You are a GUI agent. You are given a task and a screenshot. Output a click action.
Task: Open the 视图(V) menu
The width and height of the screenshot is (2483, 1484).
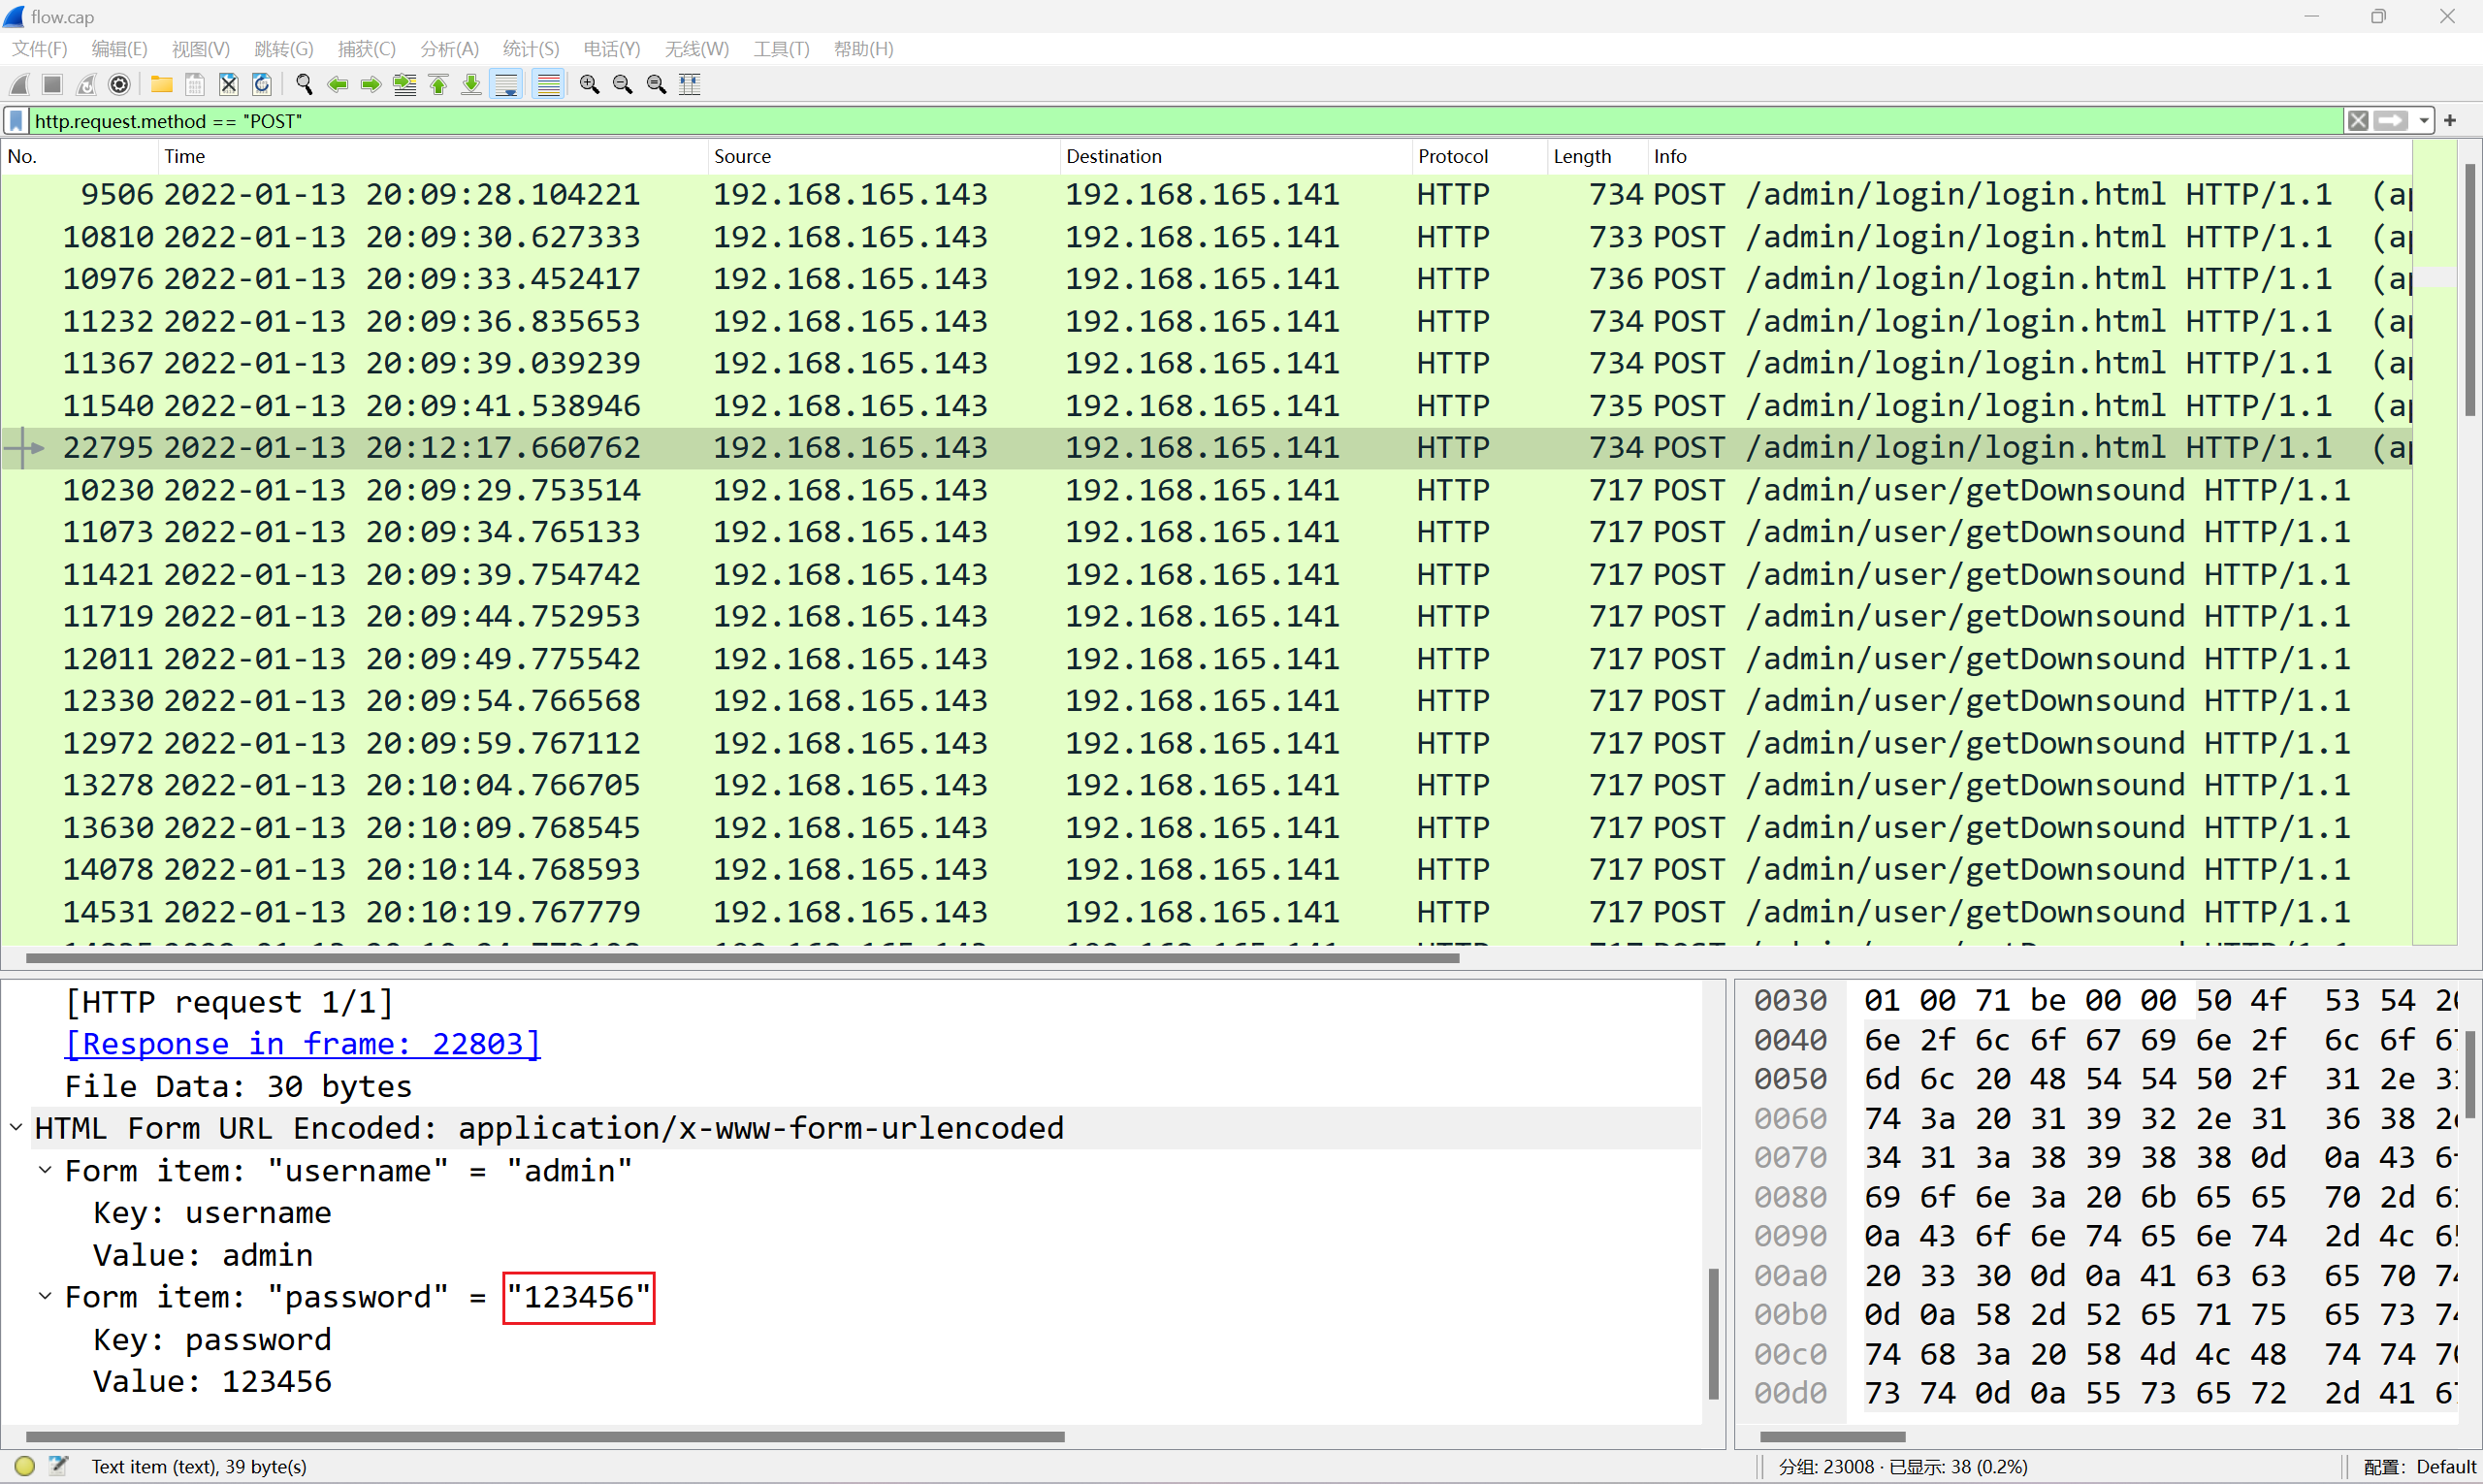click(x=201, y=49)
